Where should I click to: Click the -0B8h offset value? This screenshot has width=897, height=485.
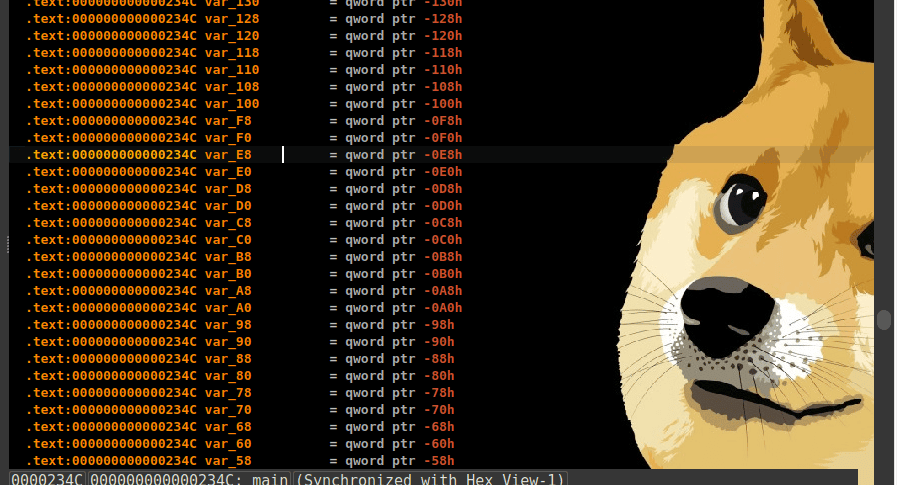[x=443, y=257]
